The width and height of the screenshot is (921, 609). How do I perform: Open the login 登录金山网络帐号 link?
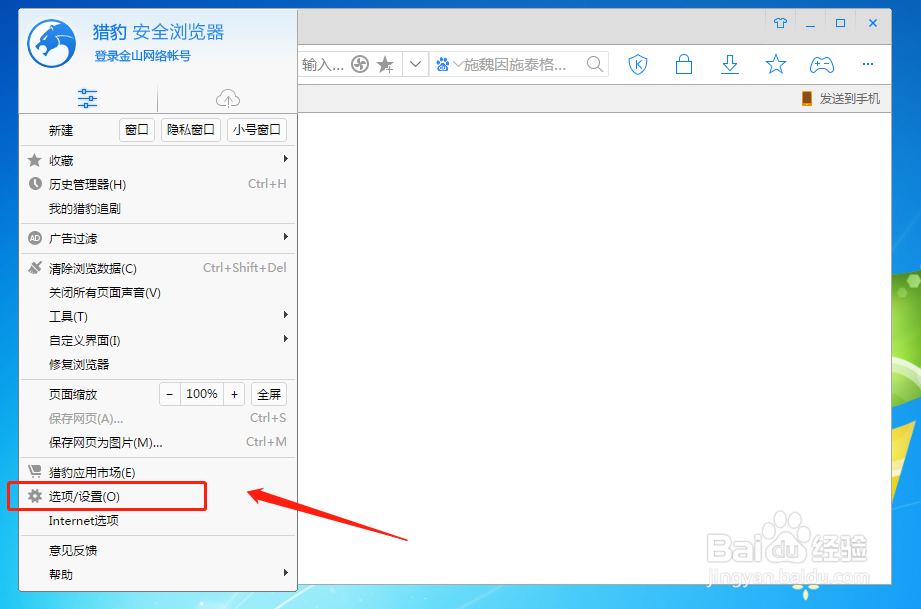(143, 56)
